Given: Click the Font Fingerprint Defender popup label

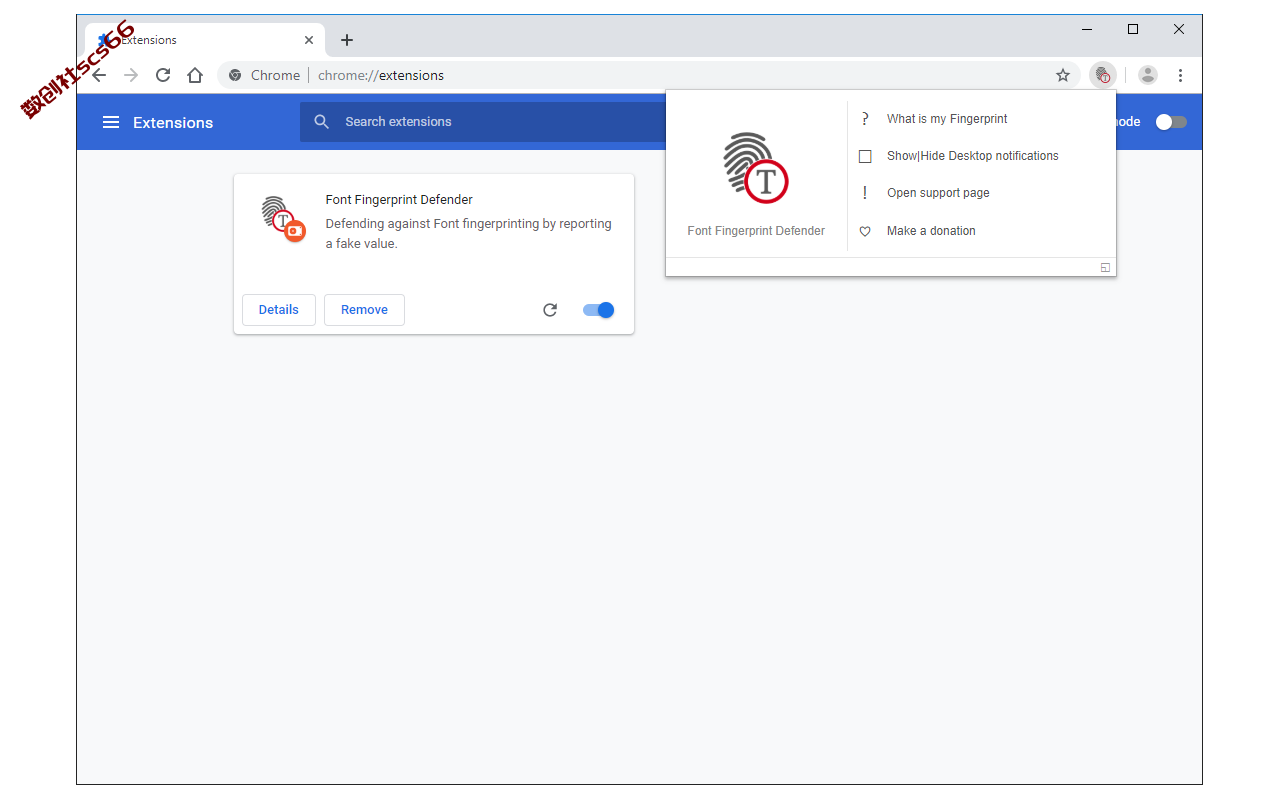Looking at the screenshot, I should (756, 231).
